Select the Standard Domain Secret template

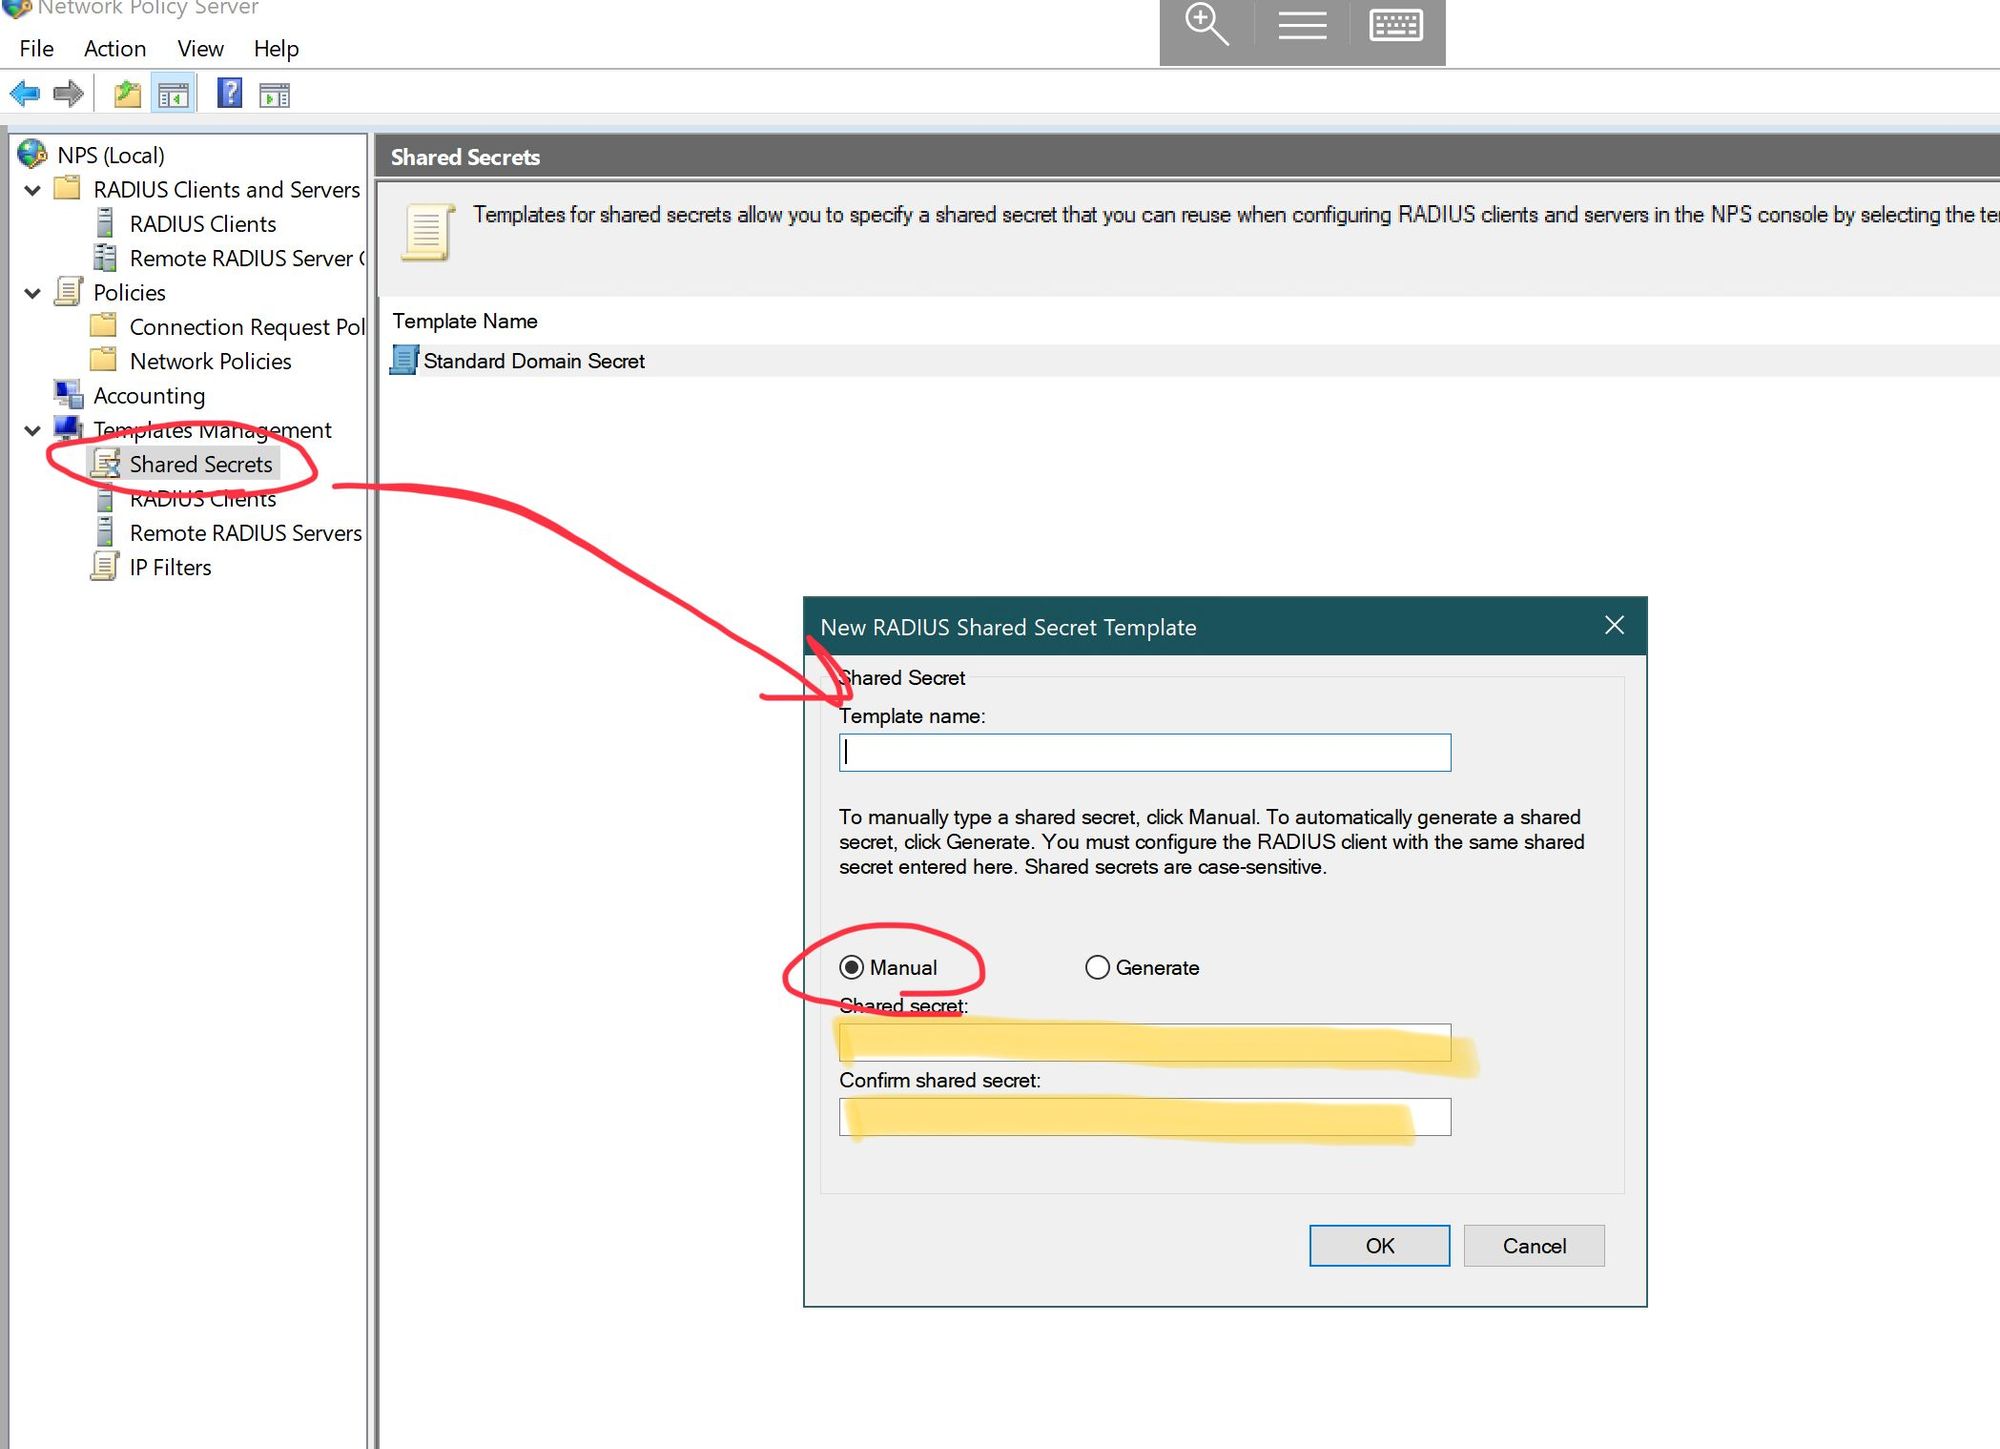click(x=533, y=361)
